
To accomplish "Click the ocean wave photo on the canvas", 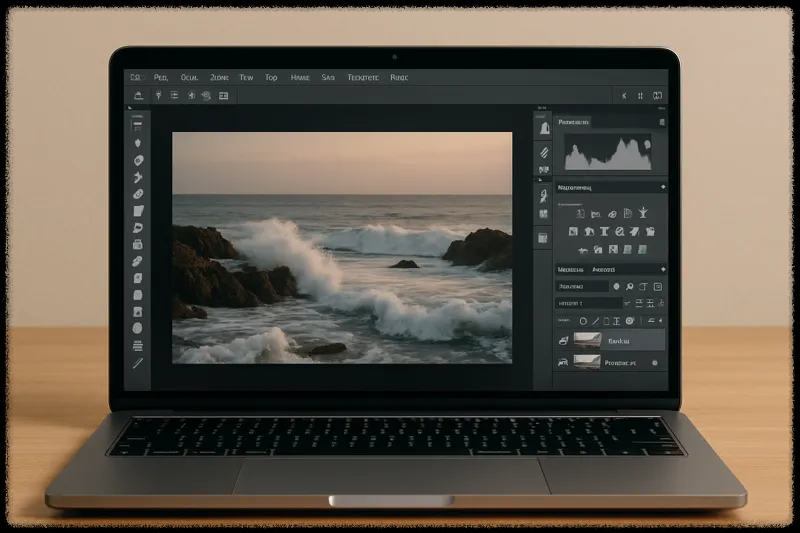I will tap(342, 248).
